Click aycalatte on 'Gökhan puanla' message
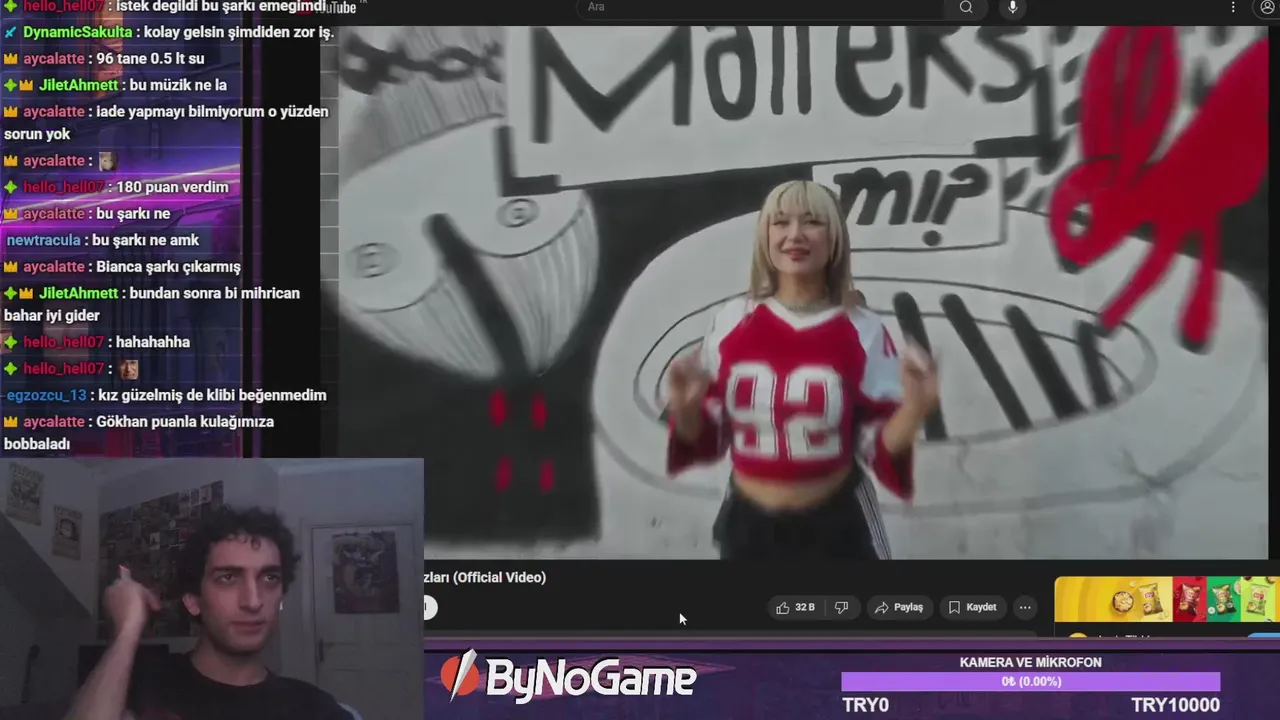Screen dimensions: 1280x720 (x=54, y=421)
